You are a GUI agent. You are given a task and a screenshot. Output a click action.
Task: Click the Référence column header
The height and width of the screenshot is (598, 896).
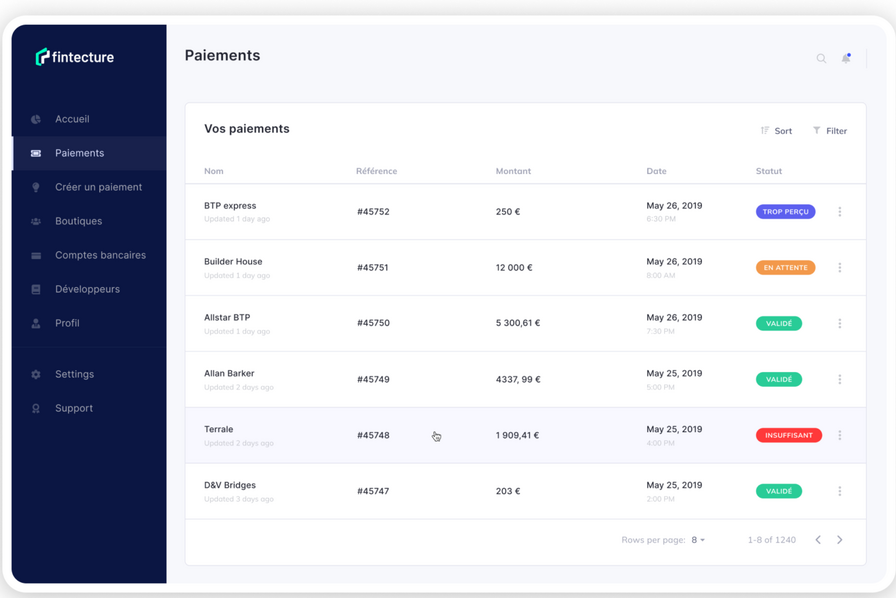click(x=376, y=171)
